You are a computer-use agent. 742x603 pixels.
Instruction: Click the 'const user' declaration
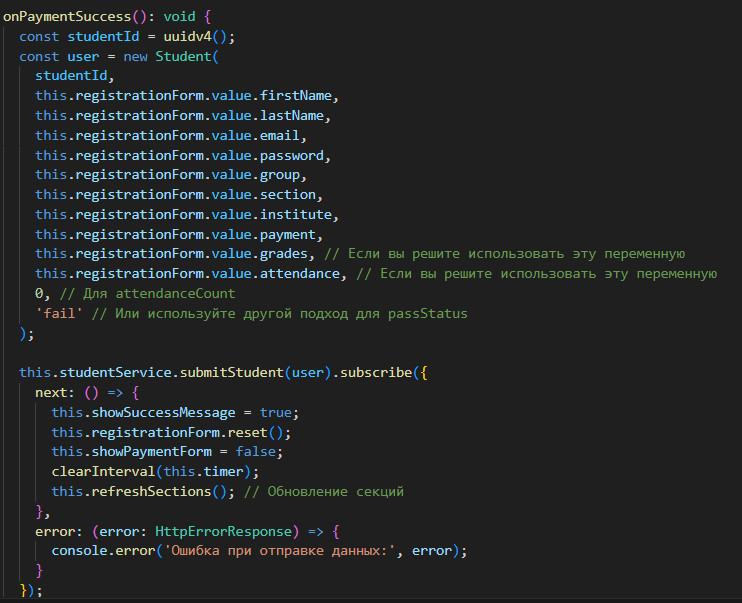(59, 56)
